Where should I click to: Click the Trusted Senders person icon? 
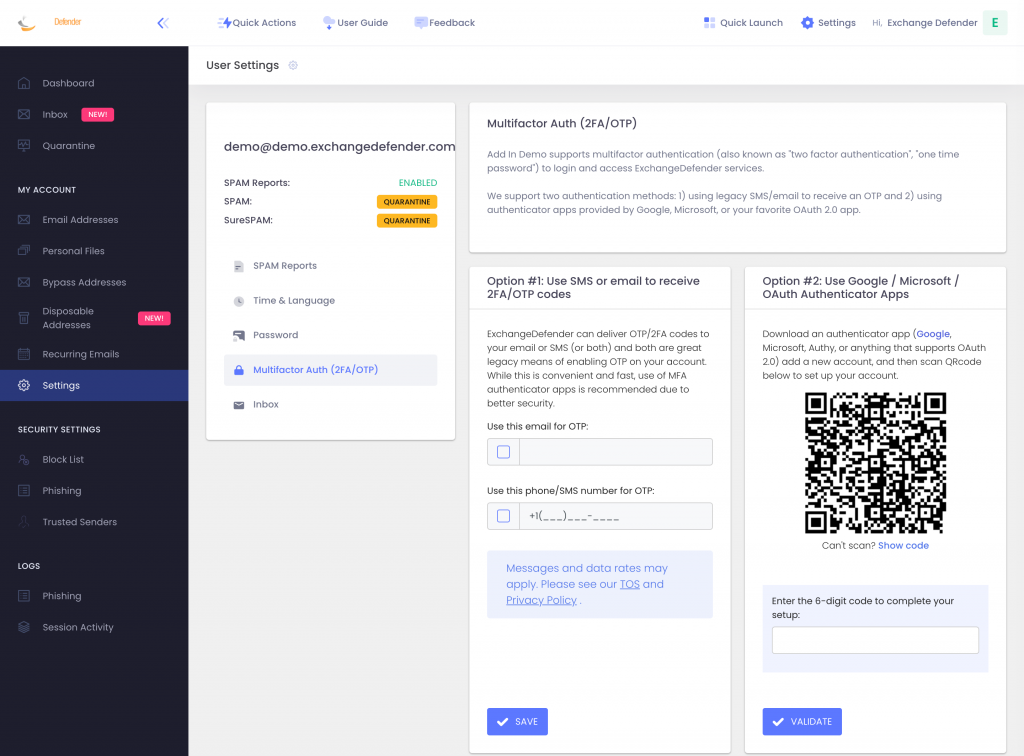24,522
